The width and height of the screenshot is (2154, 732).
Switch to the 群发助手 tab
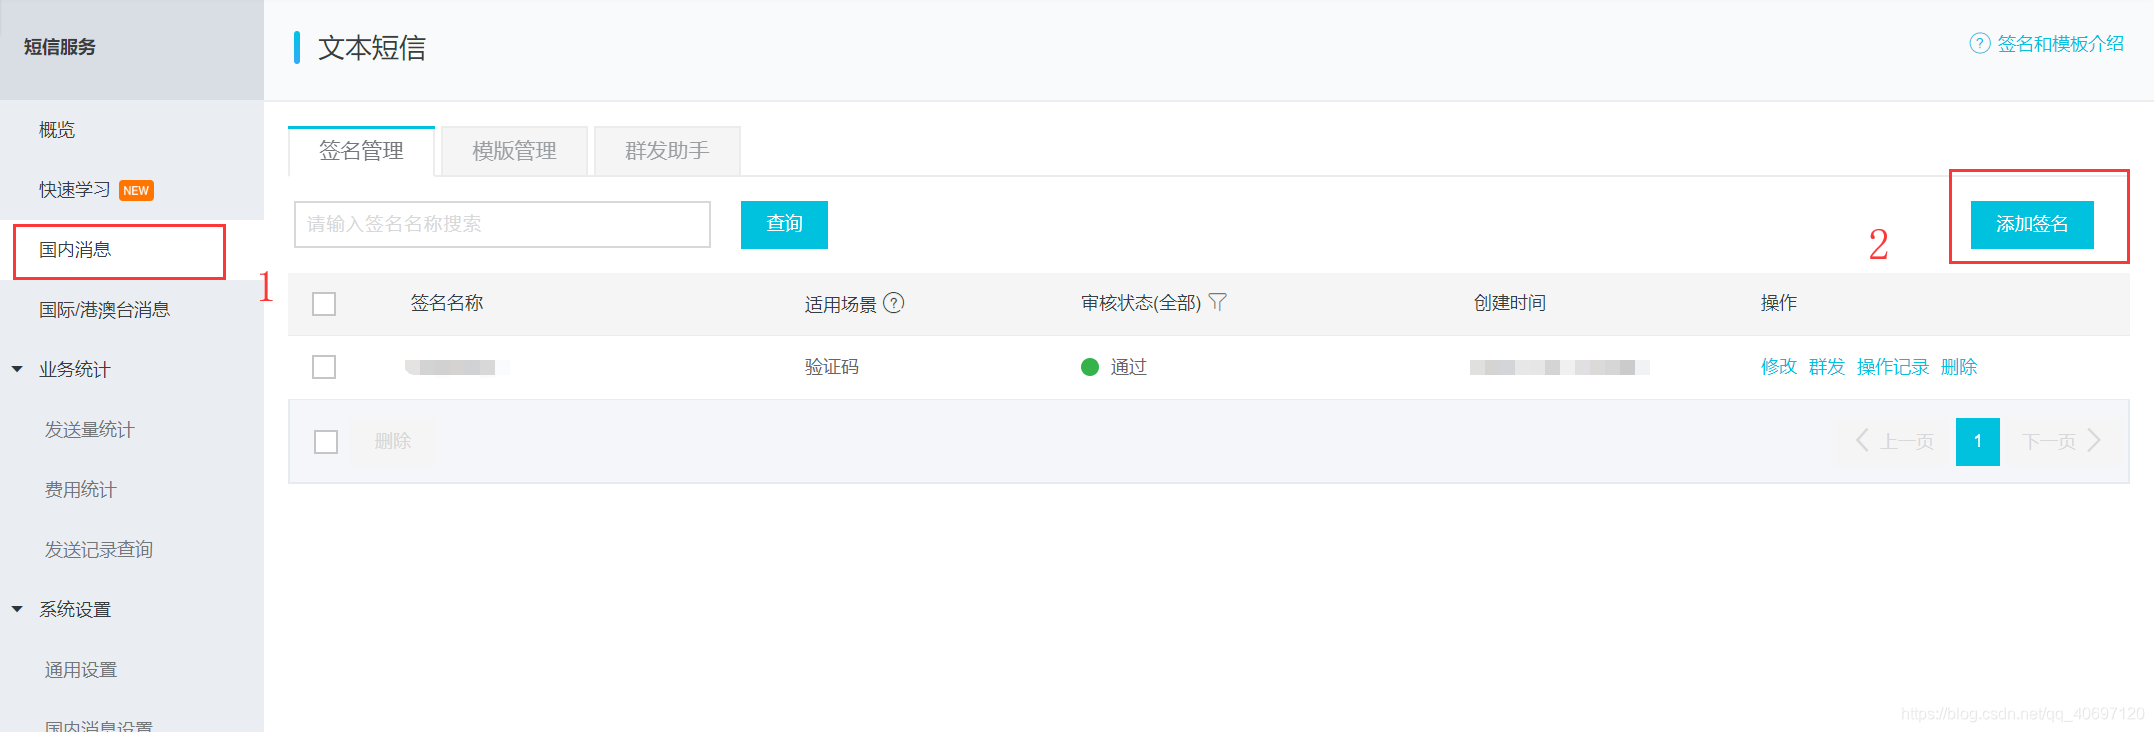click(667, 151)
